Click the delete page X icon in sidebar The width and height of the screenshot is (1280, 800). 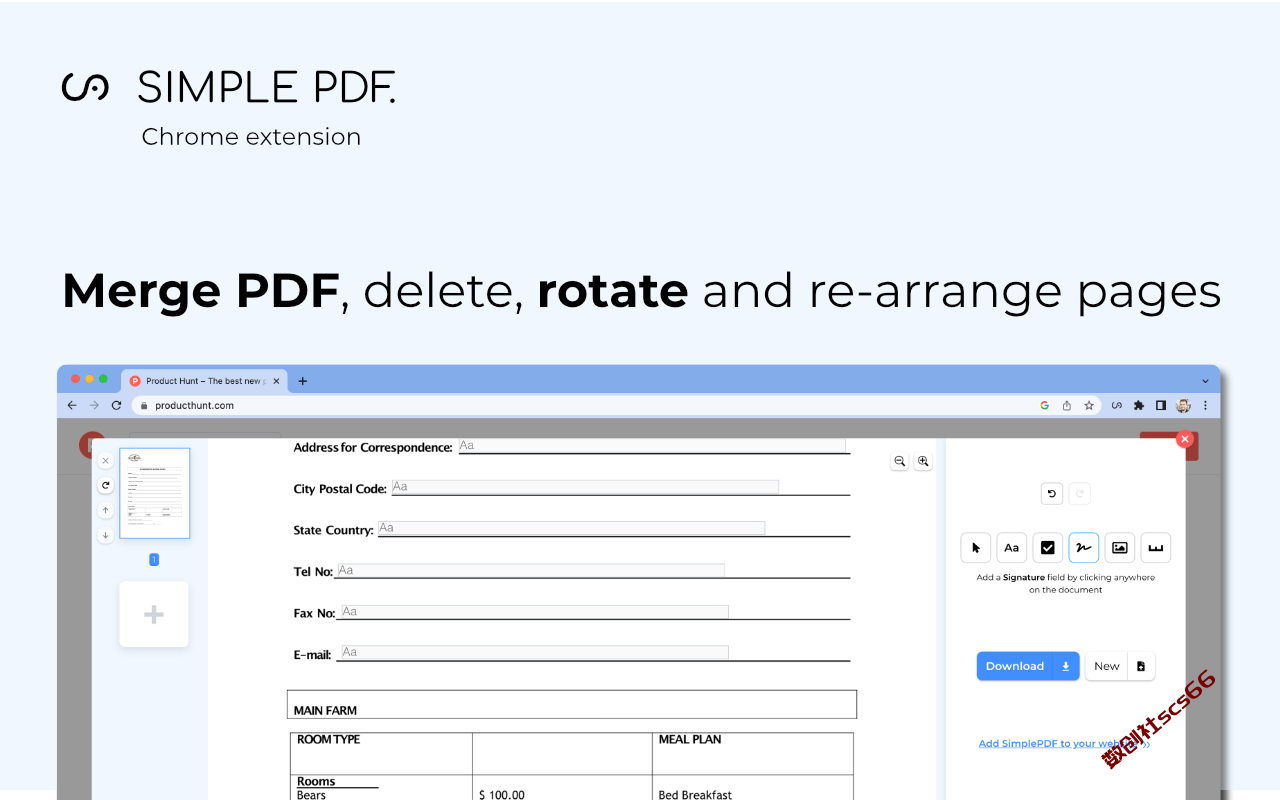click(105, 461)
